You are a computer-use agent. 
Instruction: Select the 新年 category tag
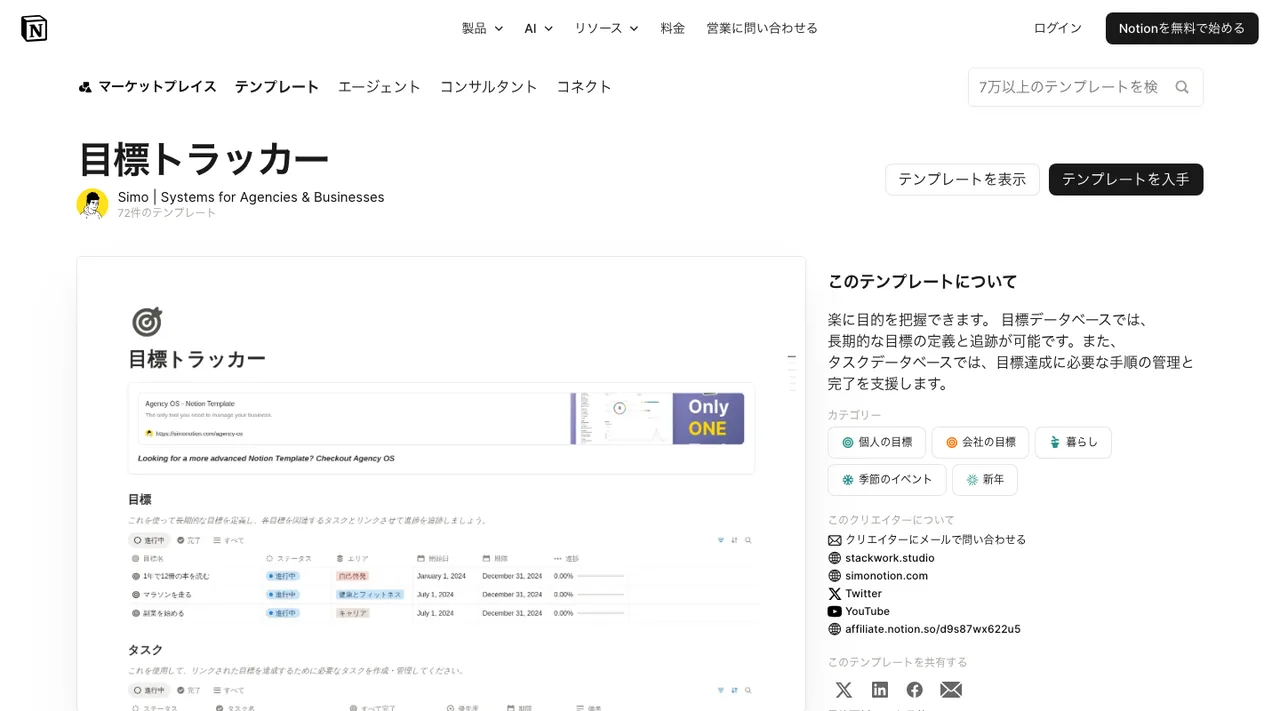click(984, 479)
